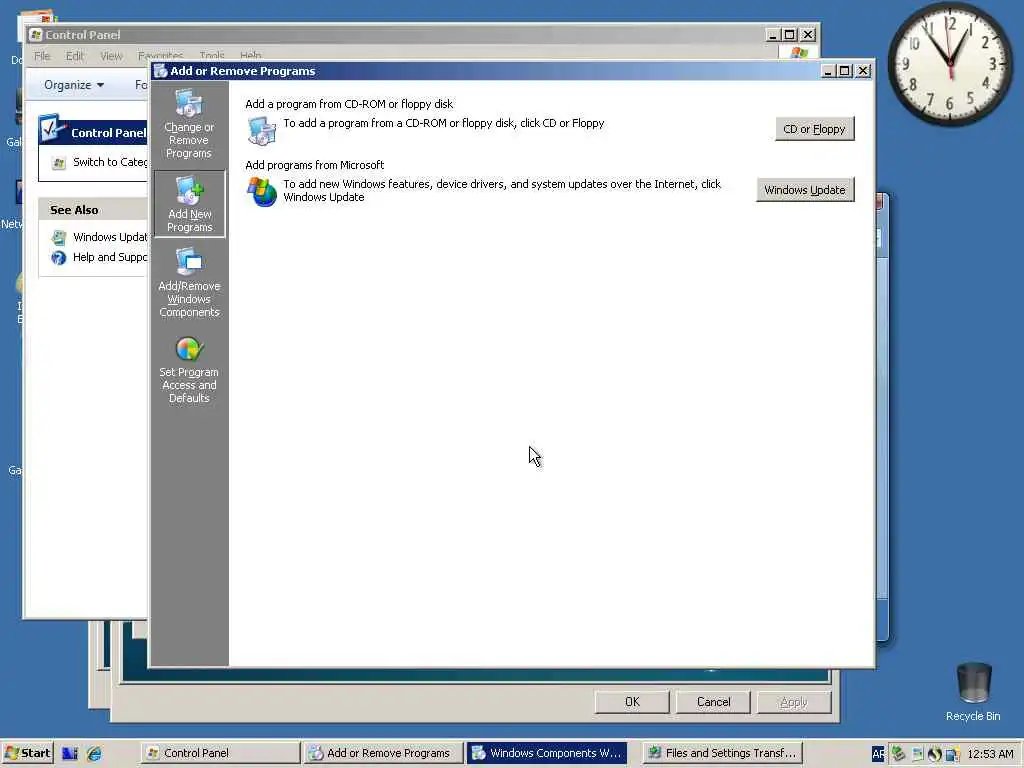
Task: Launch Internet Explorer from quick launch
Action: (94, 753)
